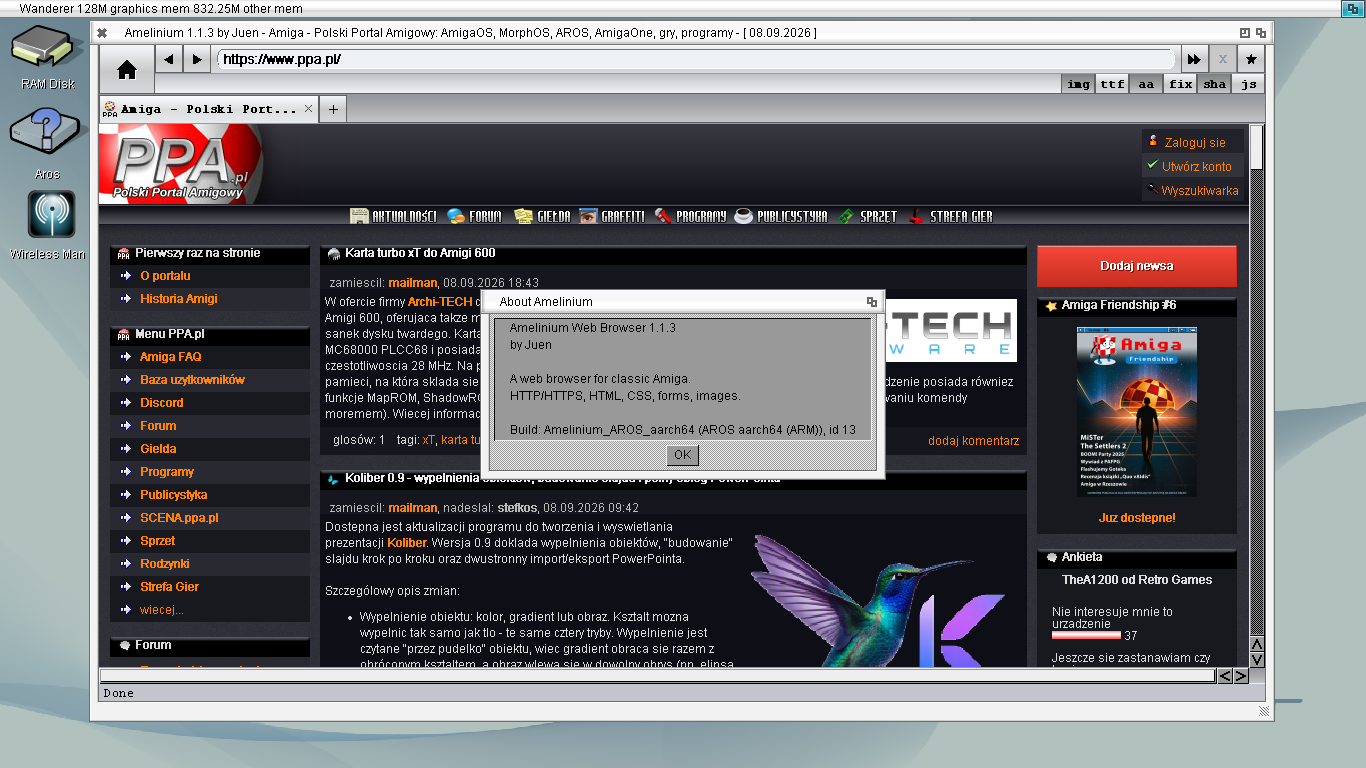Click the go/fast-forward button beside URL bar
1366x768 pixels.
point(1194,59)
